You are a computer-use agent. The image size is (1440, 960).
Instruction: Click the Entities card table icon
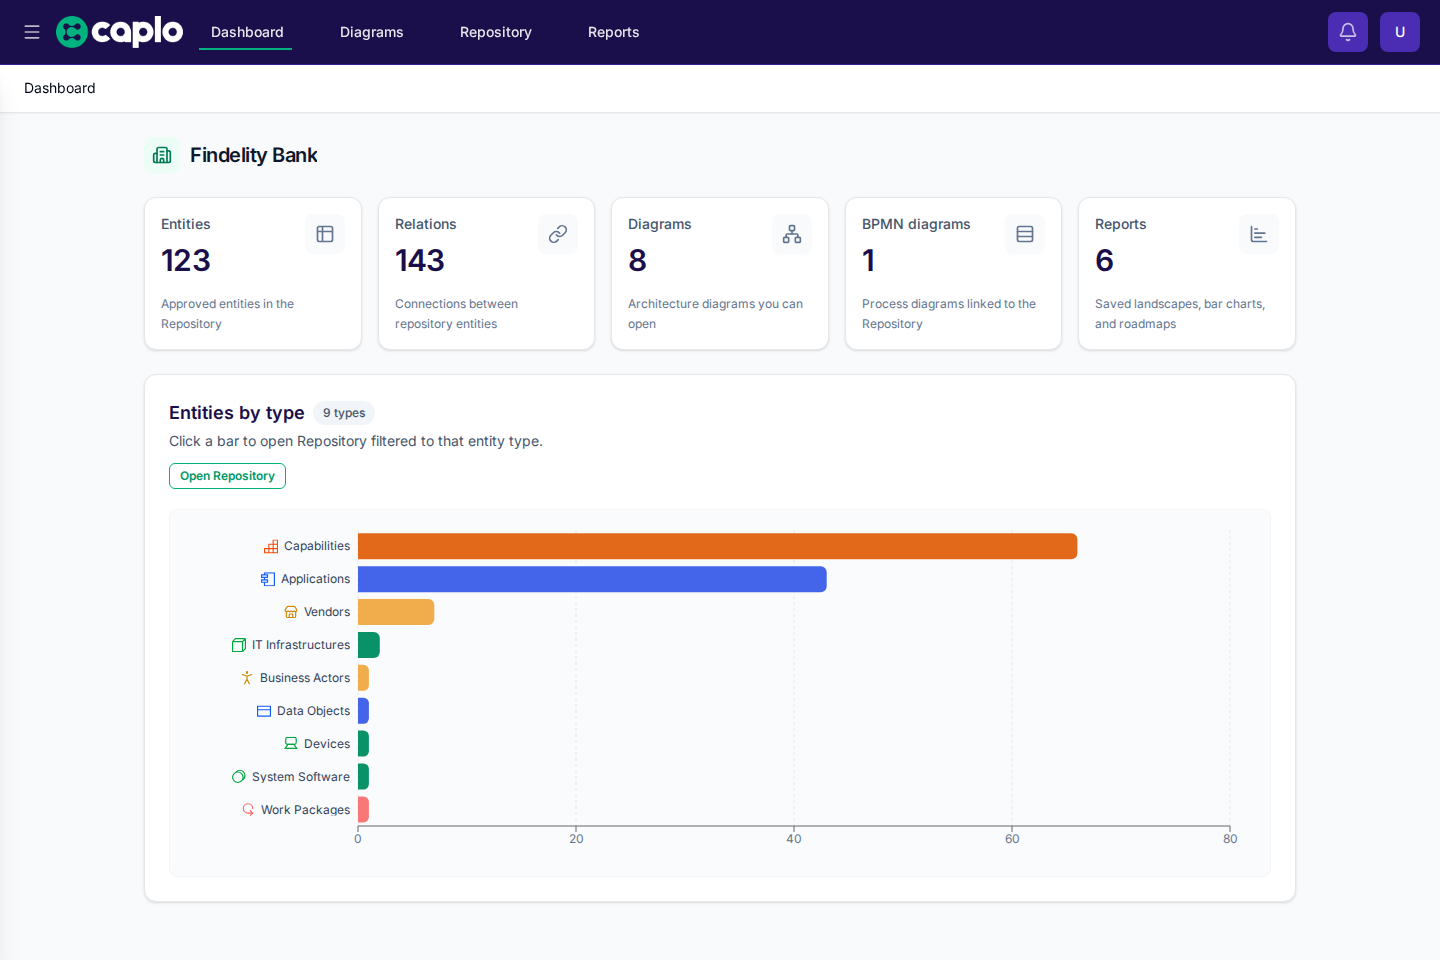coord(325,234)
